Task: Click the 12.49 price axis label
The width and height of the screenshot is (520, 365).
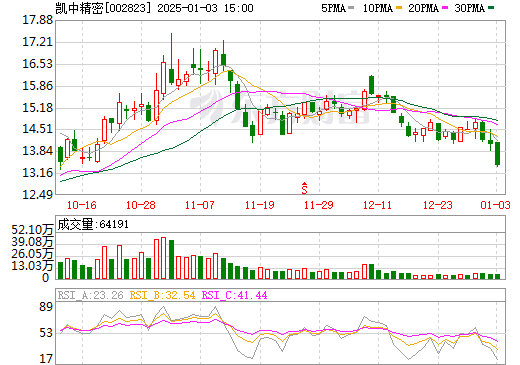Action: pos(37,194)
